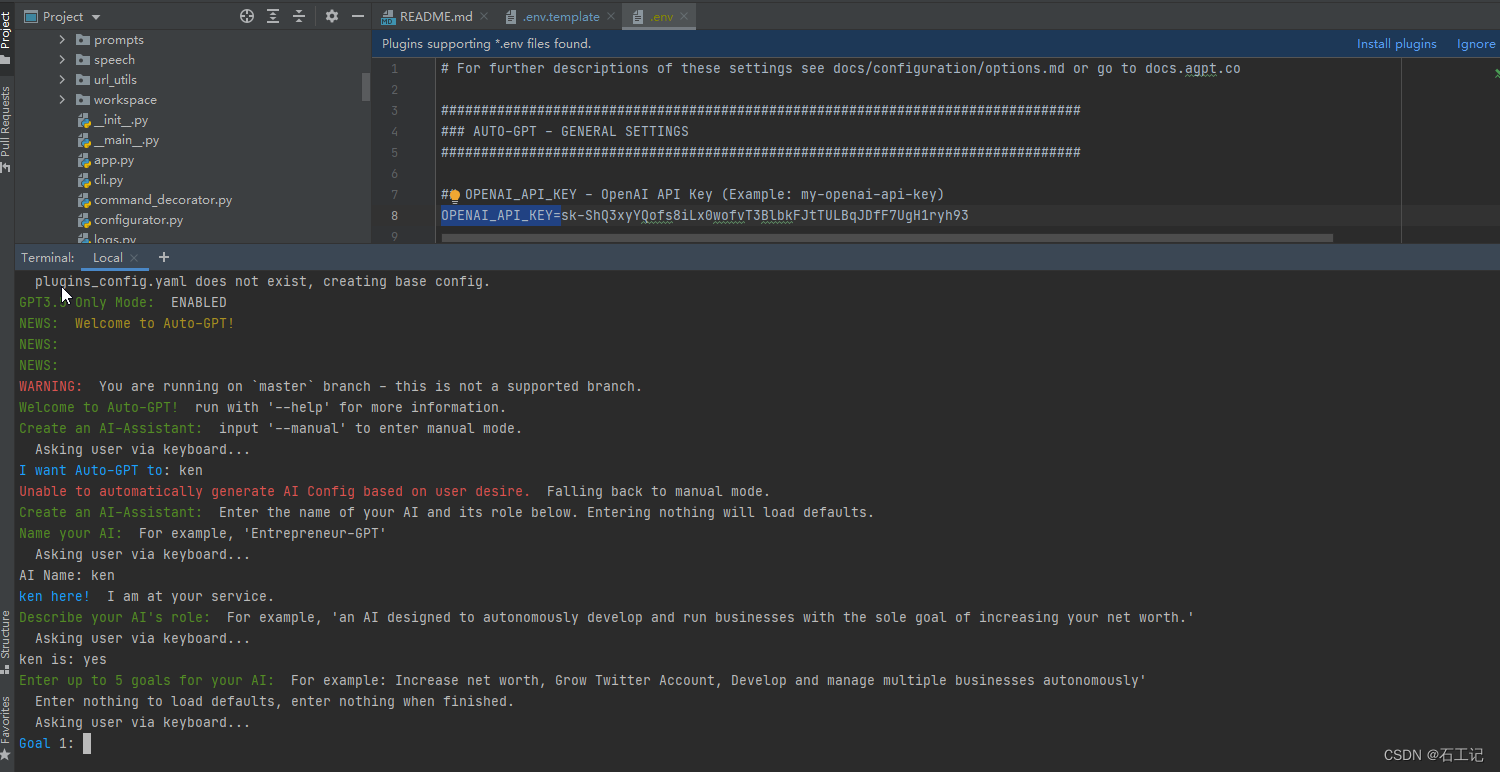This screenshot has width=1500, height=772.
Task: Open Project panel settings gear
Action: click(x=332, y=16)
